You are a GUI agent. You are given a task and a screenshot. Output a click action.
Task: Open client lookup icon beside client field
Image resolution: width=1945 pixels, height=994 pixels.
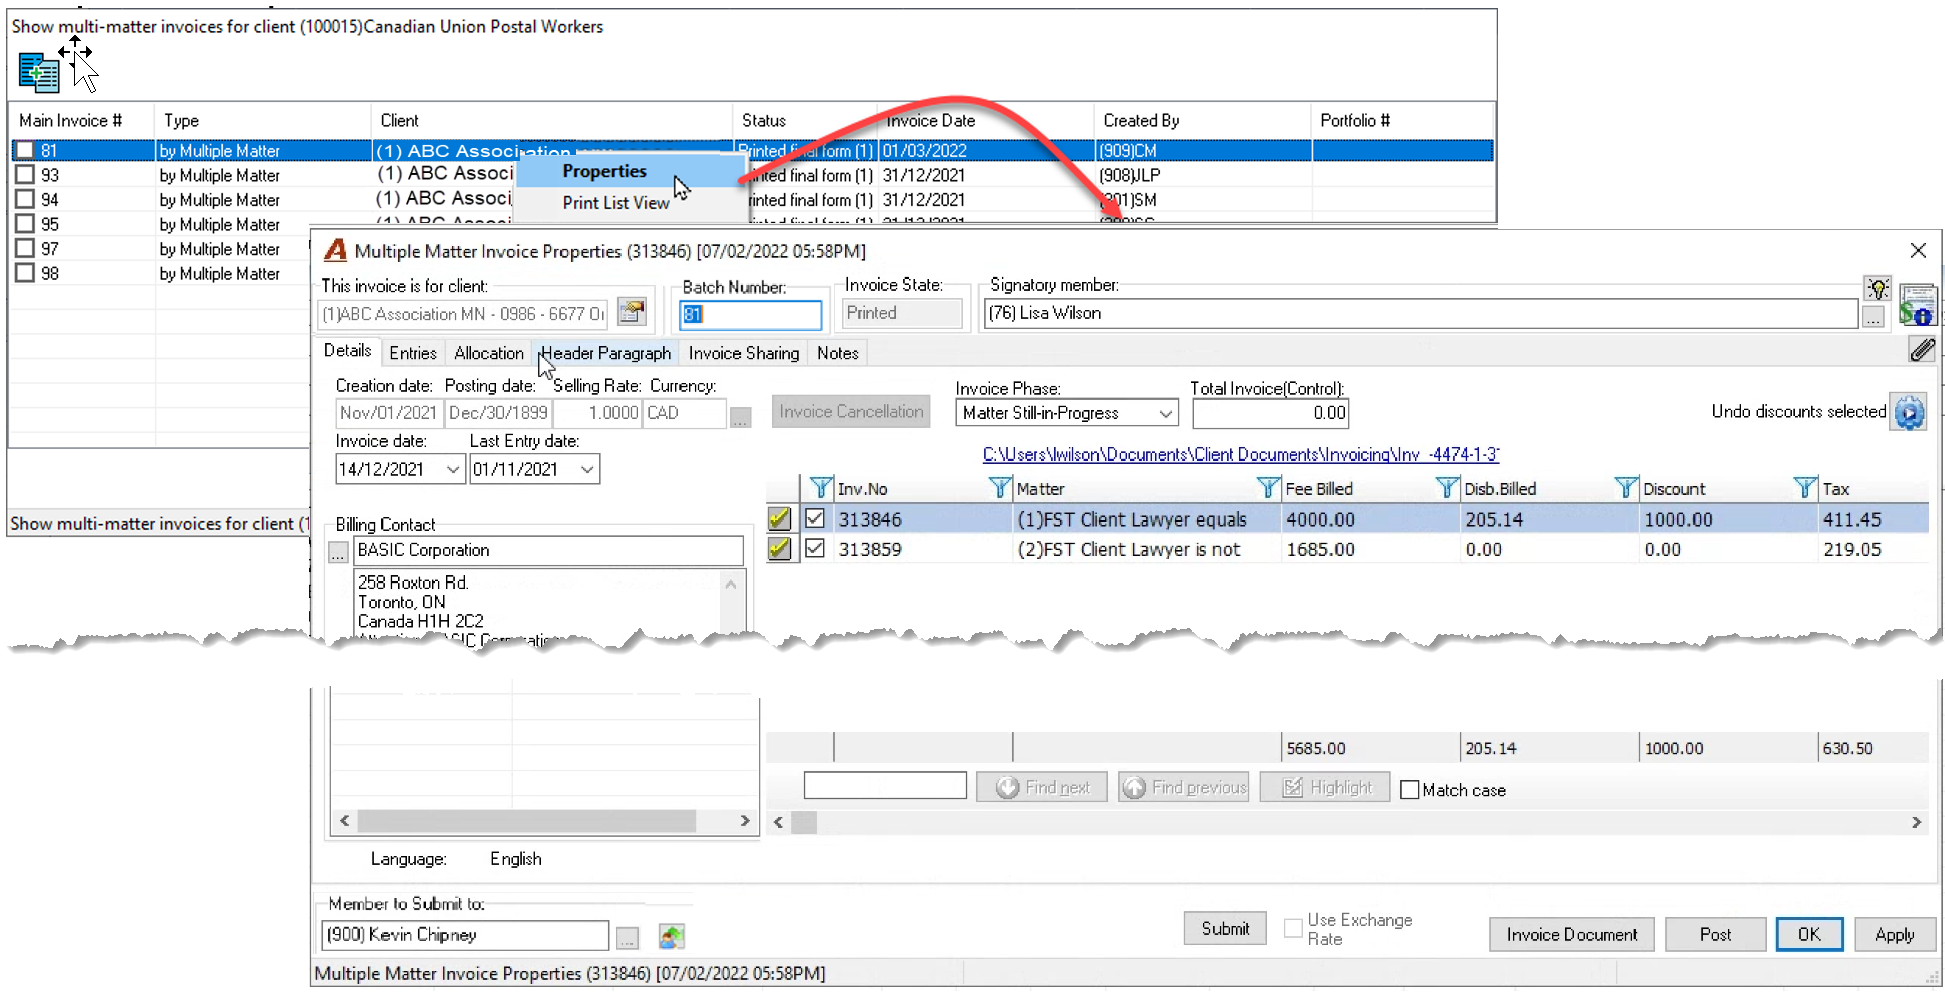[632, 312]
